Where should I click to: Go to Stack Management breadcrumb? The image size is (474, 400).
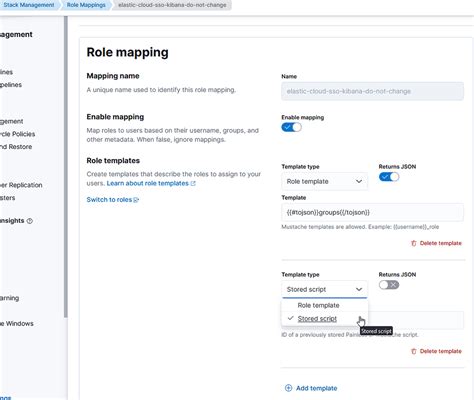[29, 5]
